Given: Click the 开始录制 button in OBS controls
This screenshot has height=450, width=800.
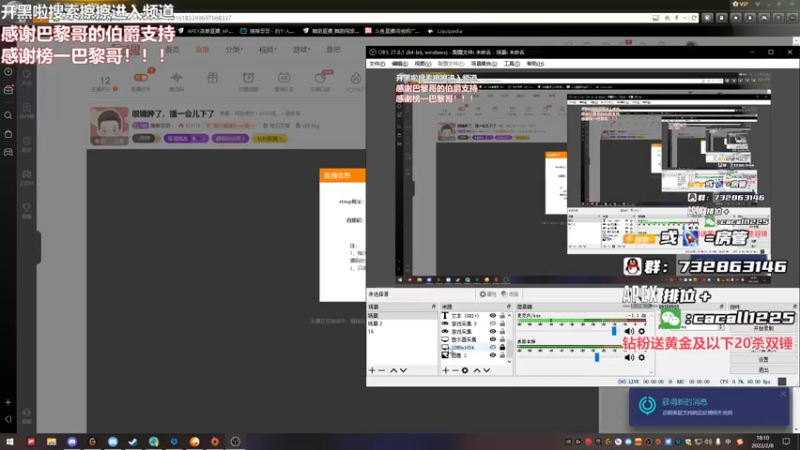Looking at the screenshot, I should pos(763,329).
